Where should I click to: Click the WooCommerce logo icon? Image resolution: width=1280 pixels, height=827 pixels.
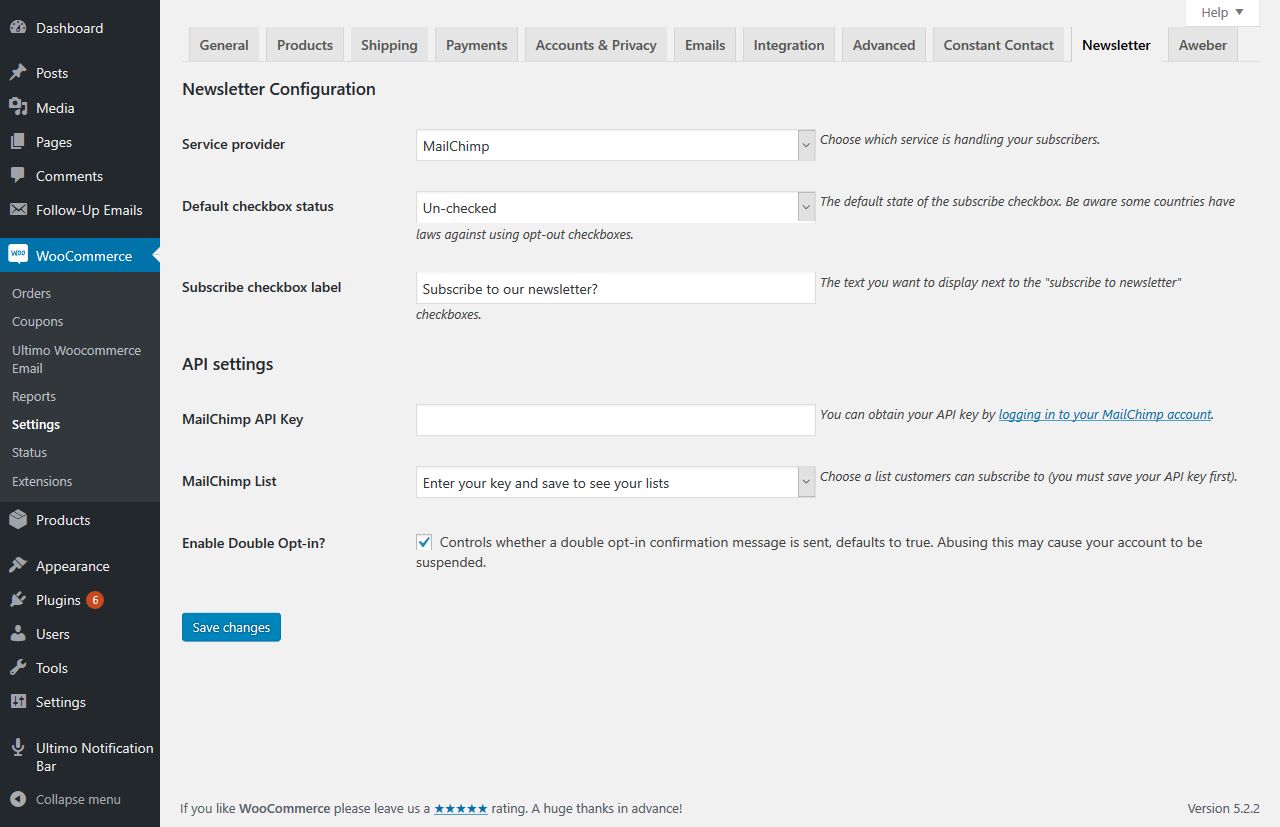click(x=18, y=255)
